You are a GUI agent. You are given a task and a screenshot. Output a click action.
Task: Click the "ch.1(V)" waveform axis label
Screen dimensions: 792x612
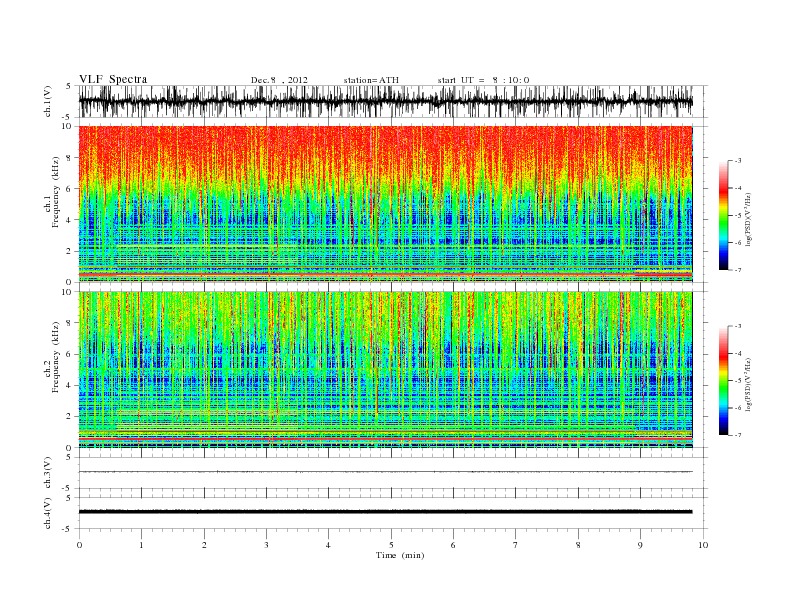coord(47,101)
